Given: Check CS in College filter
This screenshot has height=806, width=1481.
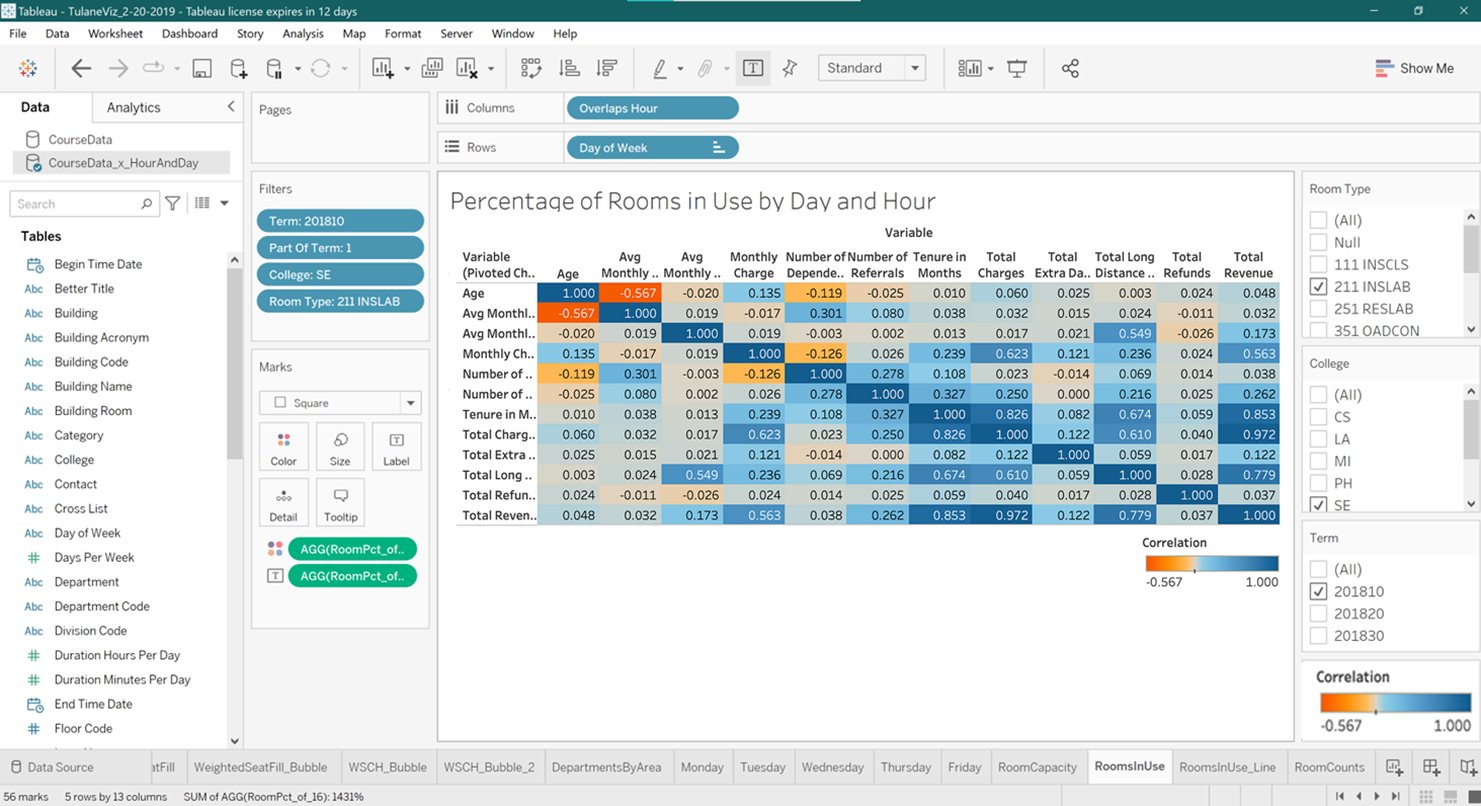Looking at the screenshot, I should [x=1319, y=417].
